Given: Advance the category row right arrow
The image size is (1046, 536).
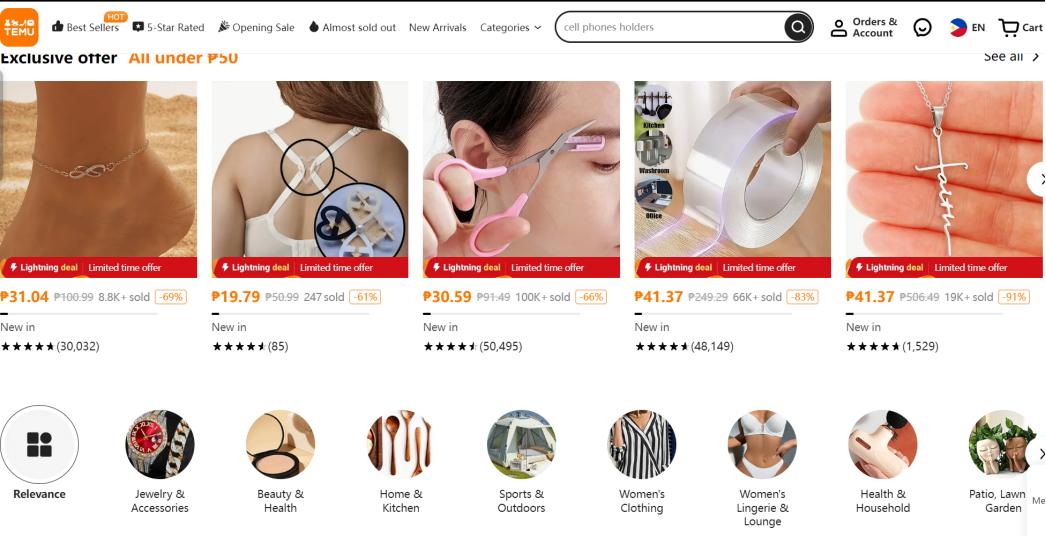Looking at the screenshot, I should 1038,454.
